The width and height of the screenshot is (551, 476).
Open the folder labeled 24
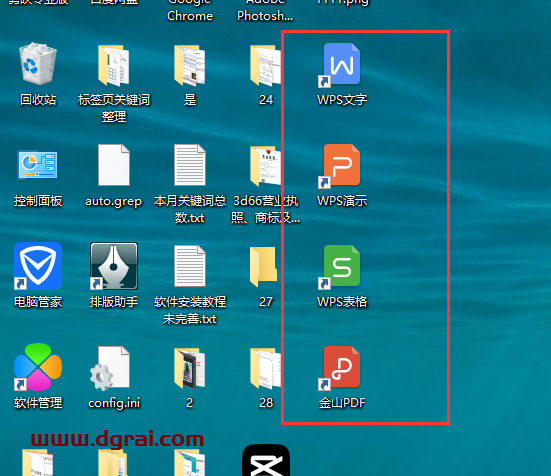click(x=266, y=65)
